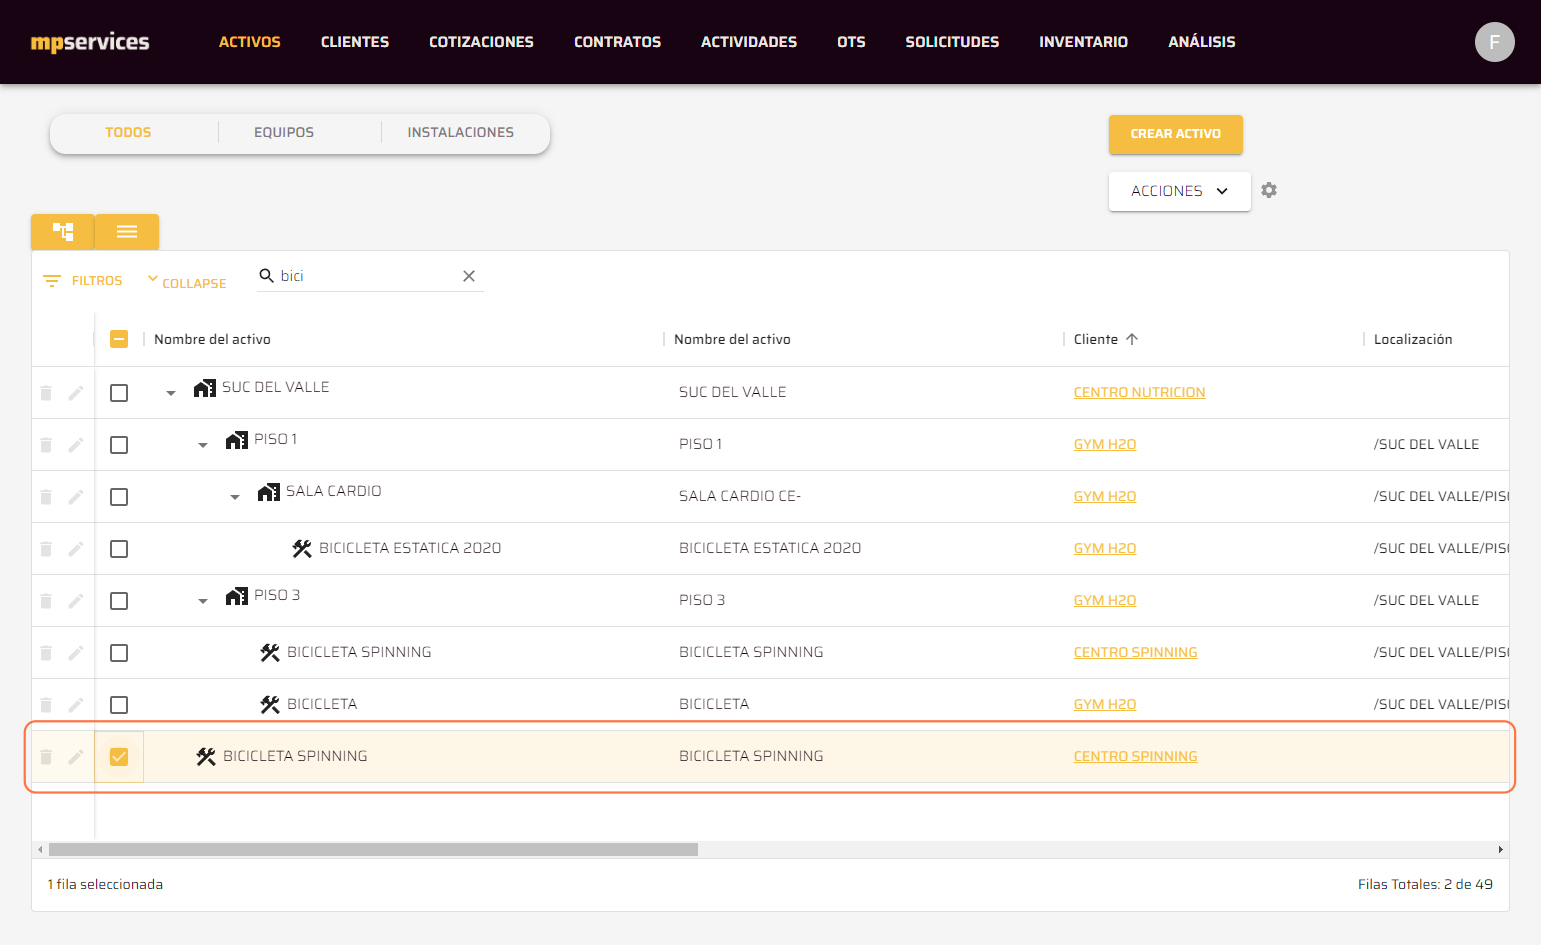
Task: Open the ACCIONES dropdown
Action: (x=1179, y=191)
